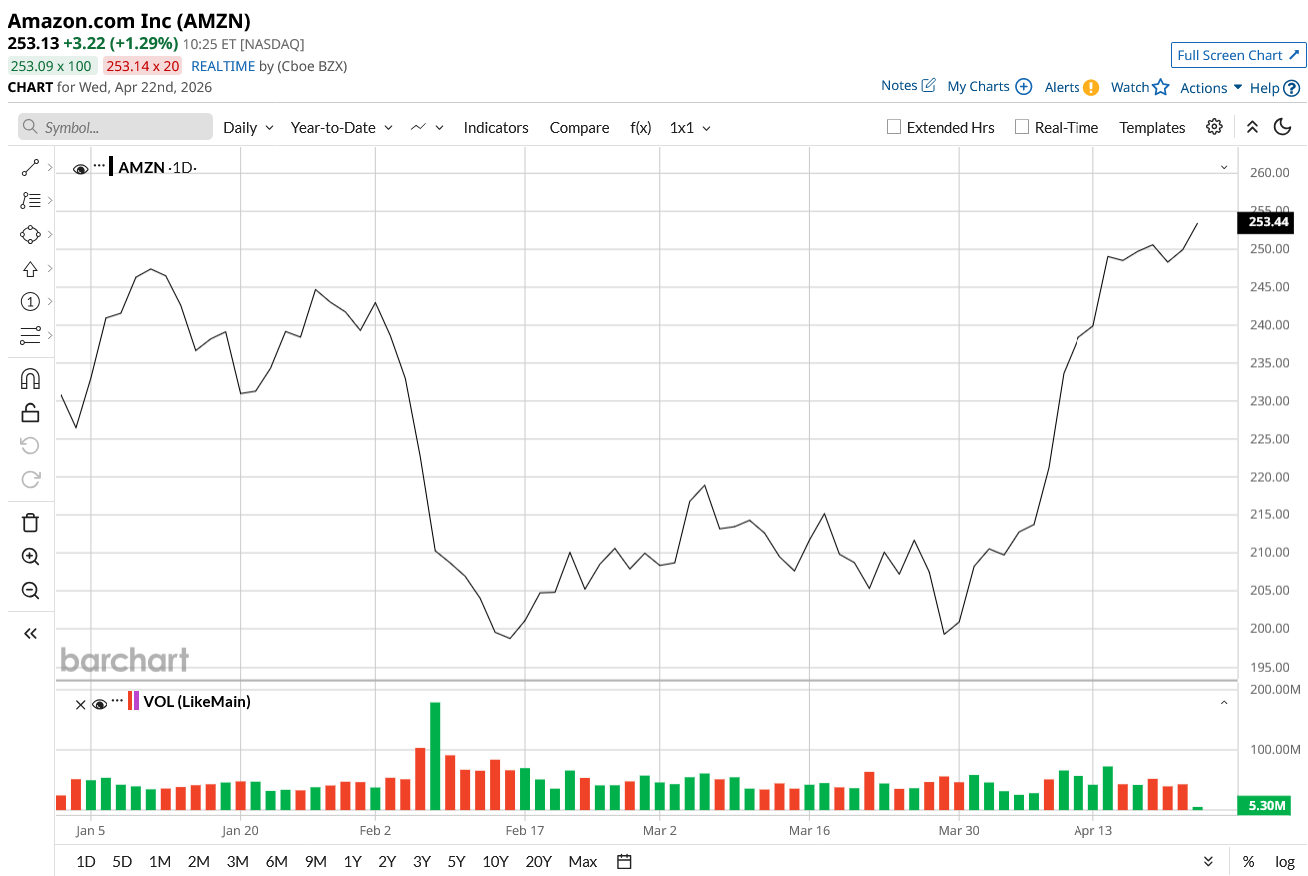Viewport: 1308px width, 876px height.
Task: Open the VOL study three-dot menu
Action: click(x=117, y=700)
